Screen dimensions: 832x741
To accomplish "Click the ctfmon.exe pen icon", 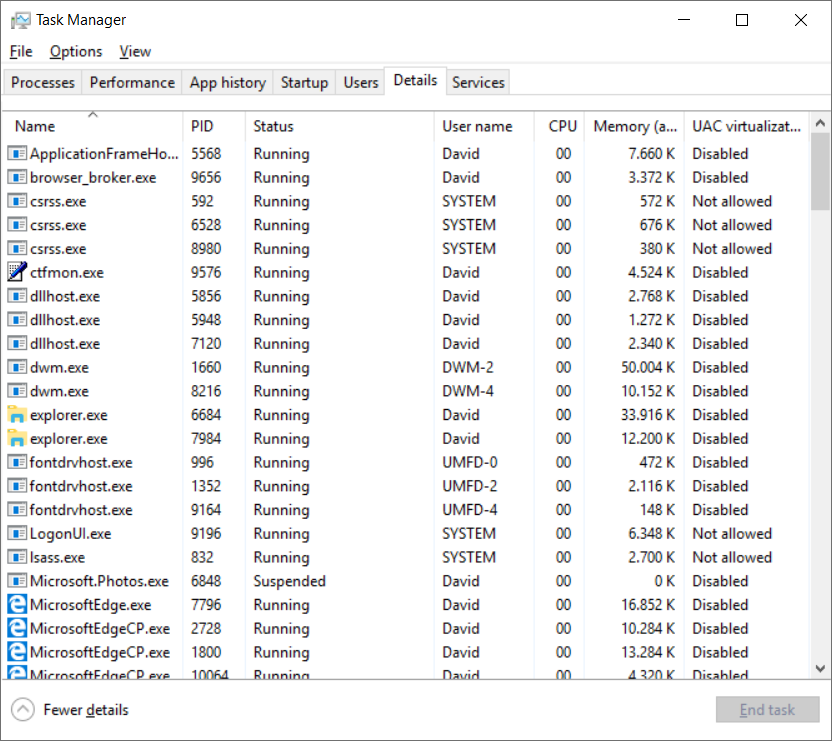I will click(17, 272).
